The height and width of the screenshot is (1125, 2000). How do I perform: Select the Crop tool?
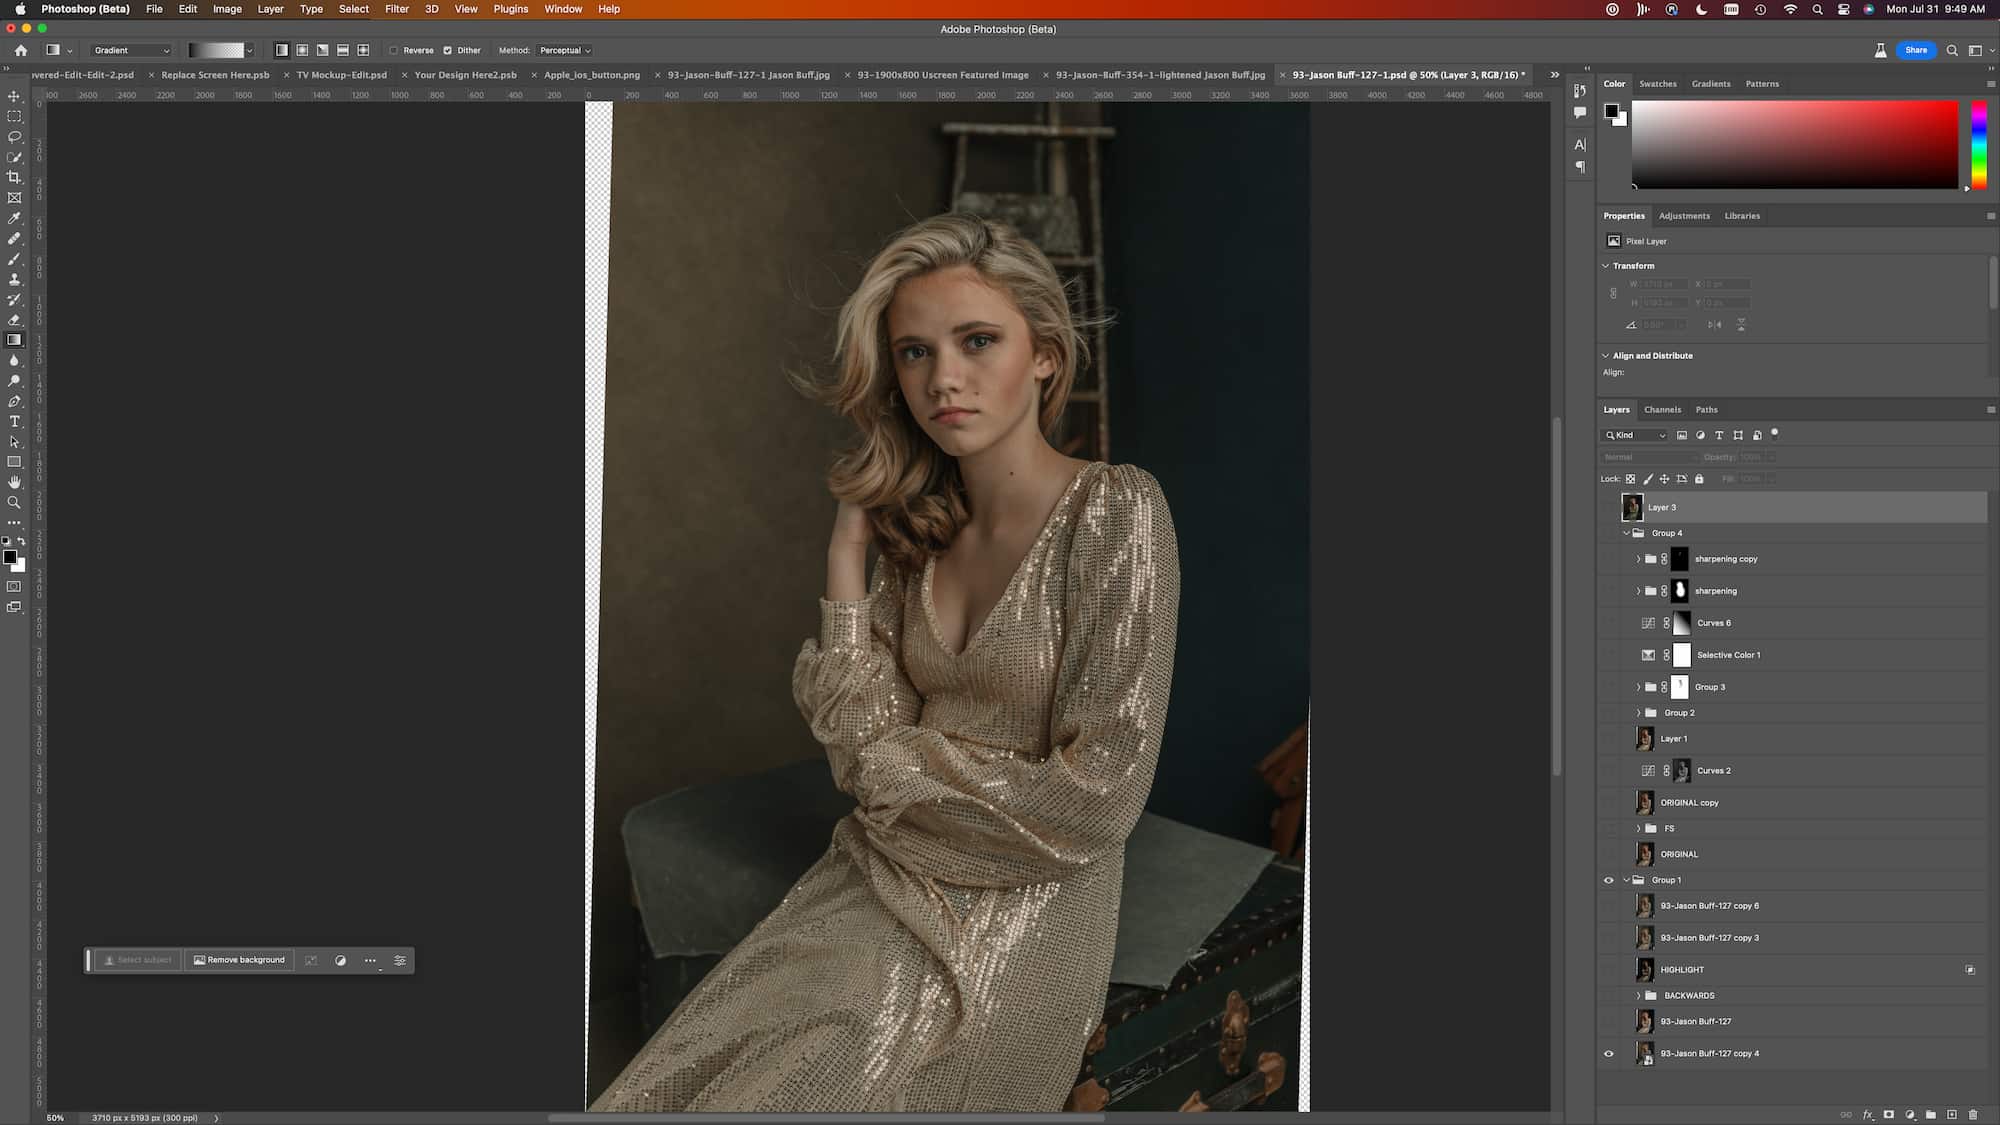14,177
